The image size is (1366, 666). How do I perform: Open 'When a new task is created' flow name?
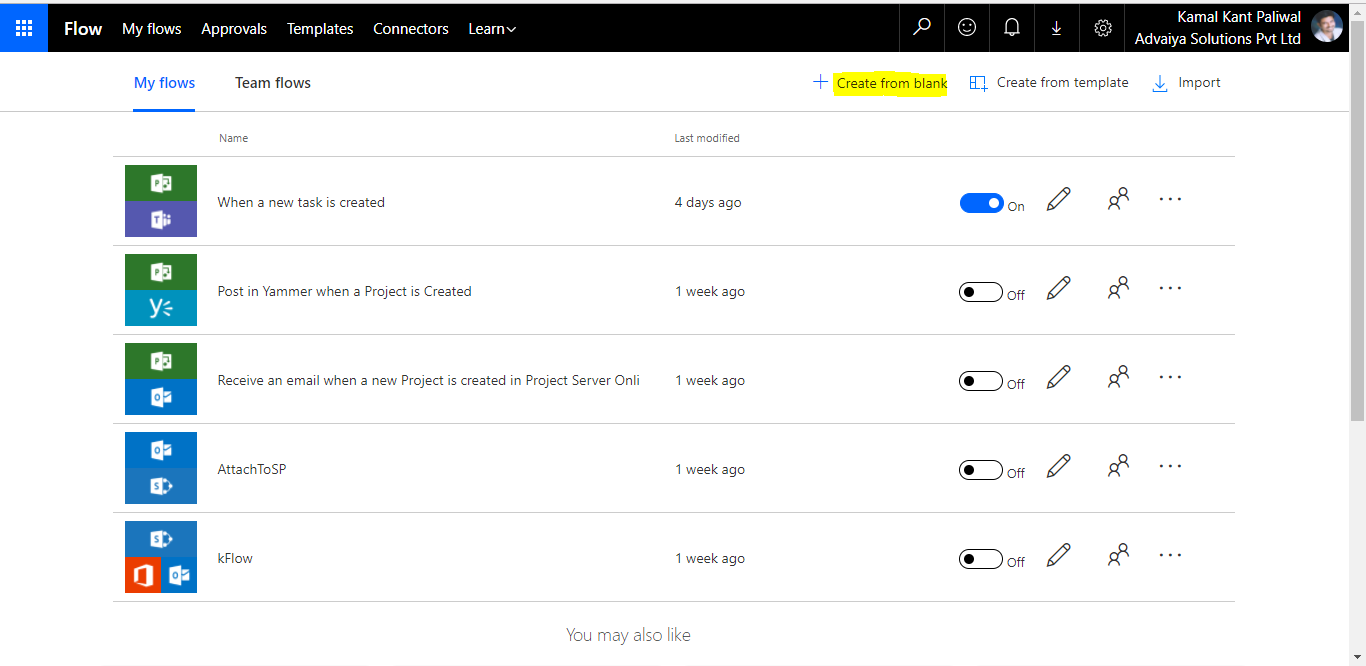(x=301, y=202)
